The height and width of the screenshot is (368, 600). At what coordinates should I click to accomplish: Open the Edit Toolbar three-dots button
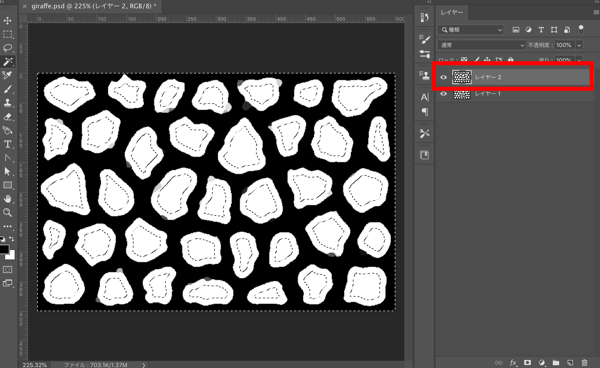pyautogui.click(x=8, y=226)
